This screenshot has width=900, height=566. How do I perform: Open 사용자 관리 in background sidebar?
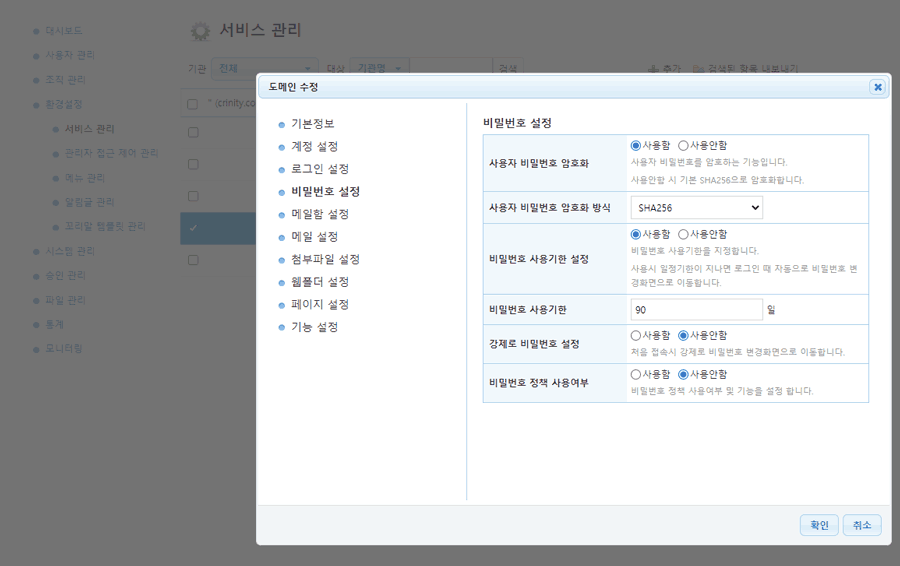point(70,55)
